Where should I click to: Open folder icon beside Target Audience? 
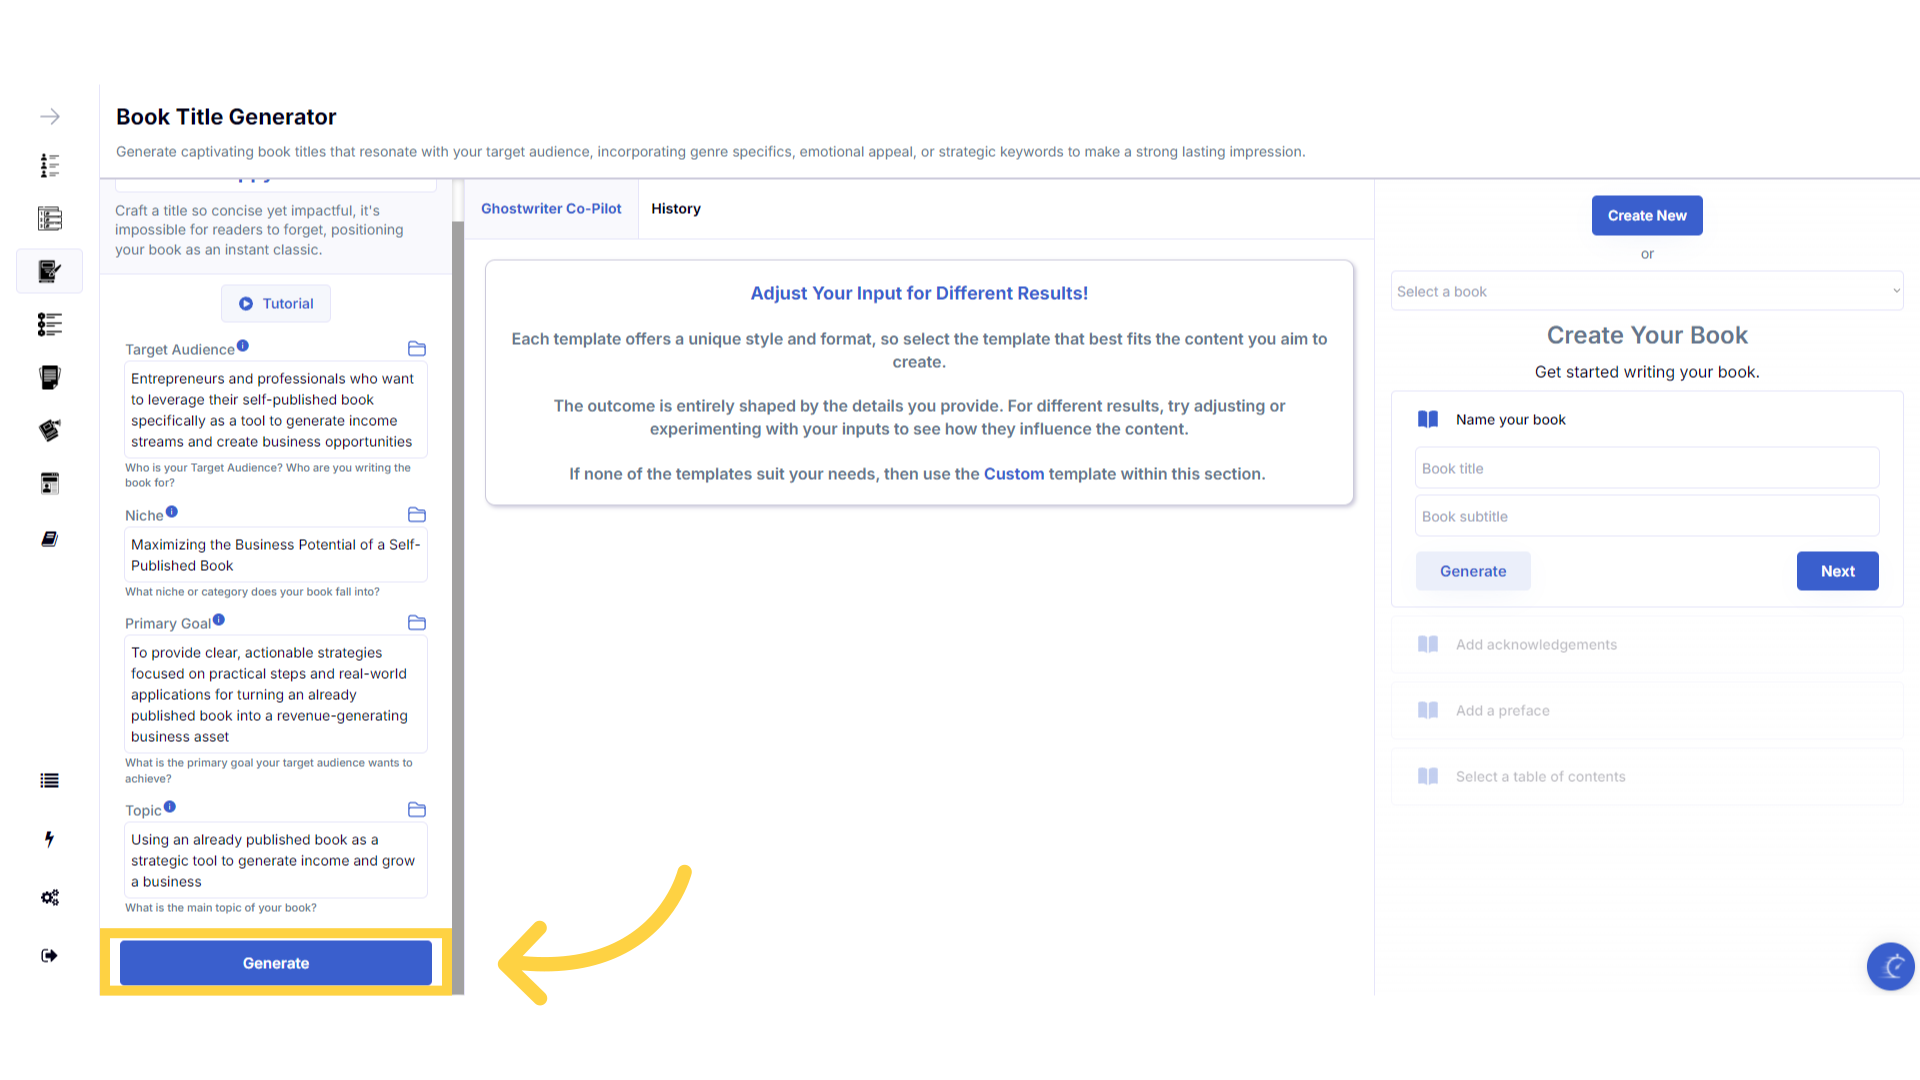[x=417, y=349]
